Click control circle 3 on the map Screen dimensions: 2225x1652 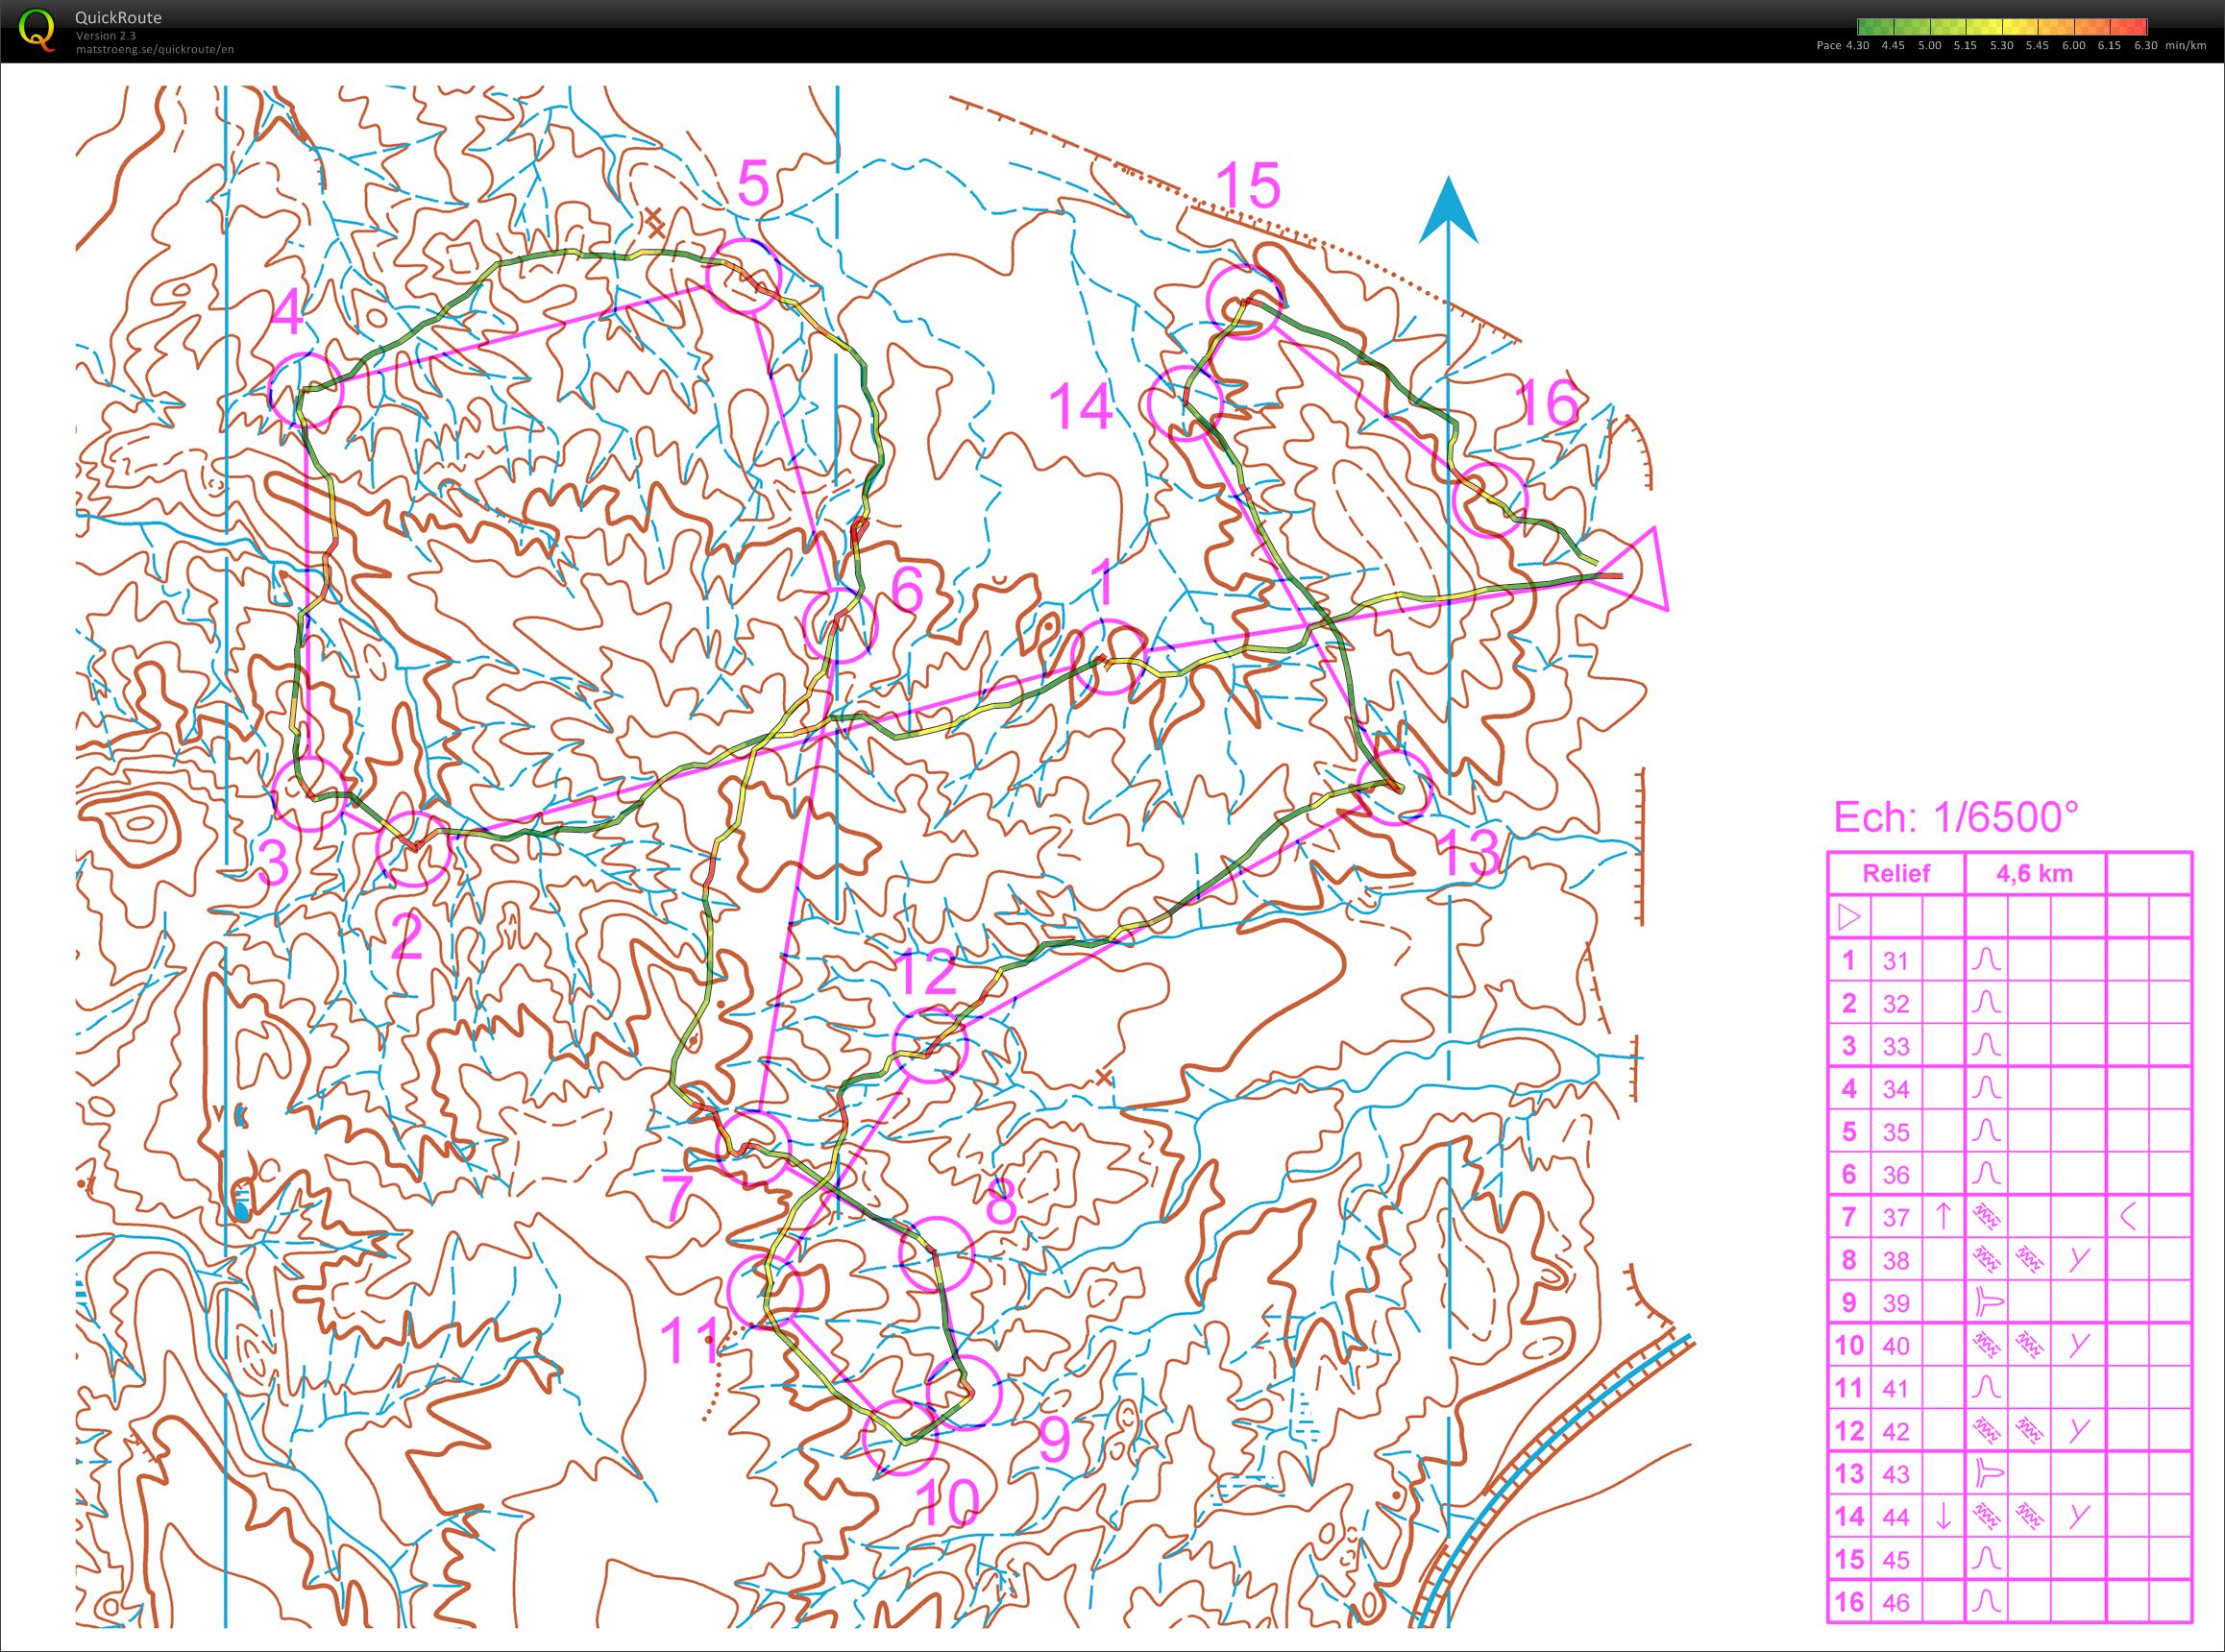point(310,793)
